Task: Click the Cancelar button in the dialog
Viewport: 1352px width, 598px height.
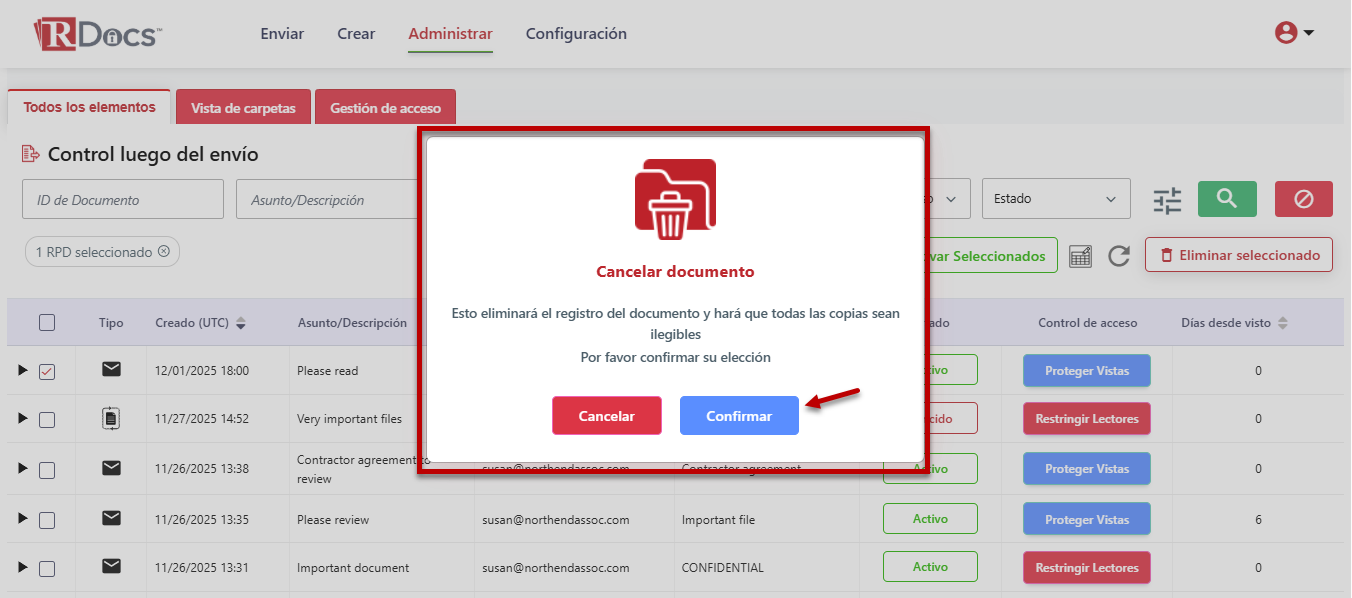Action: (606, 416)
